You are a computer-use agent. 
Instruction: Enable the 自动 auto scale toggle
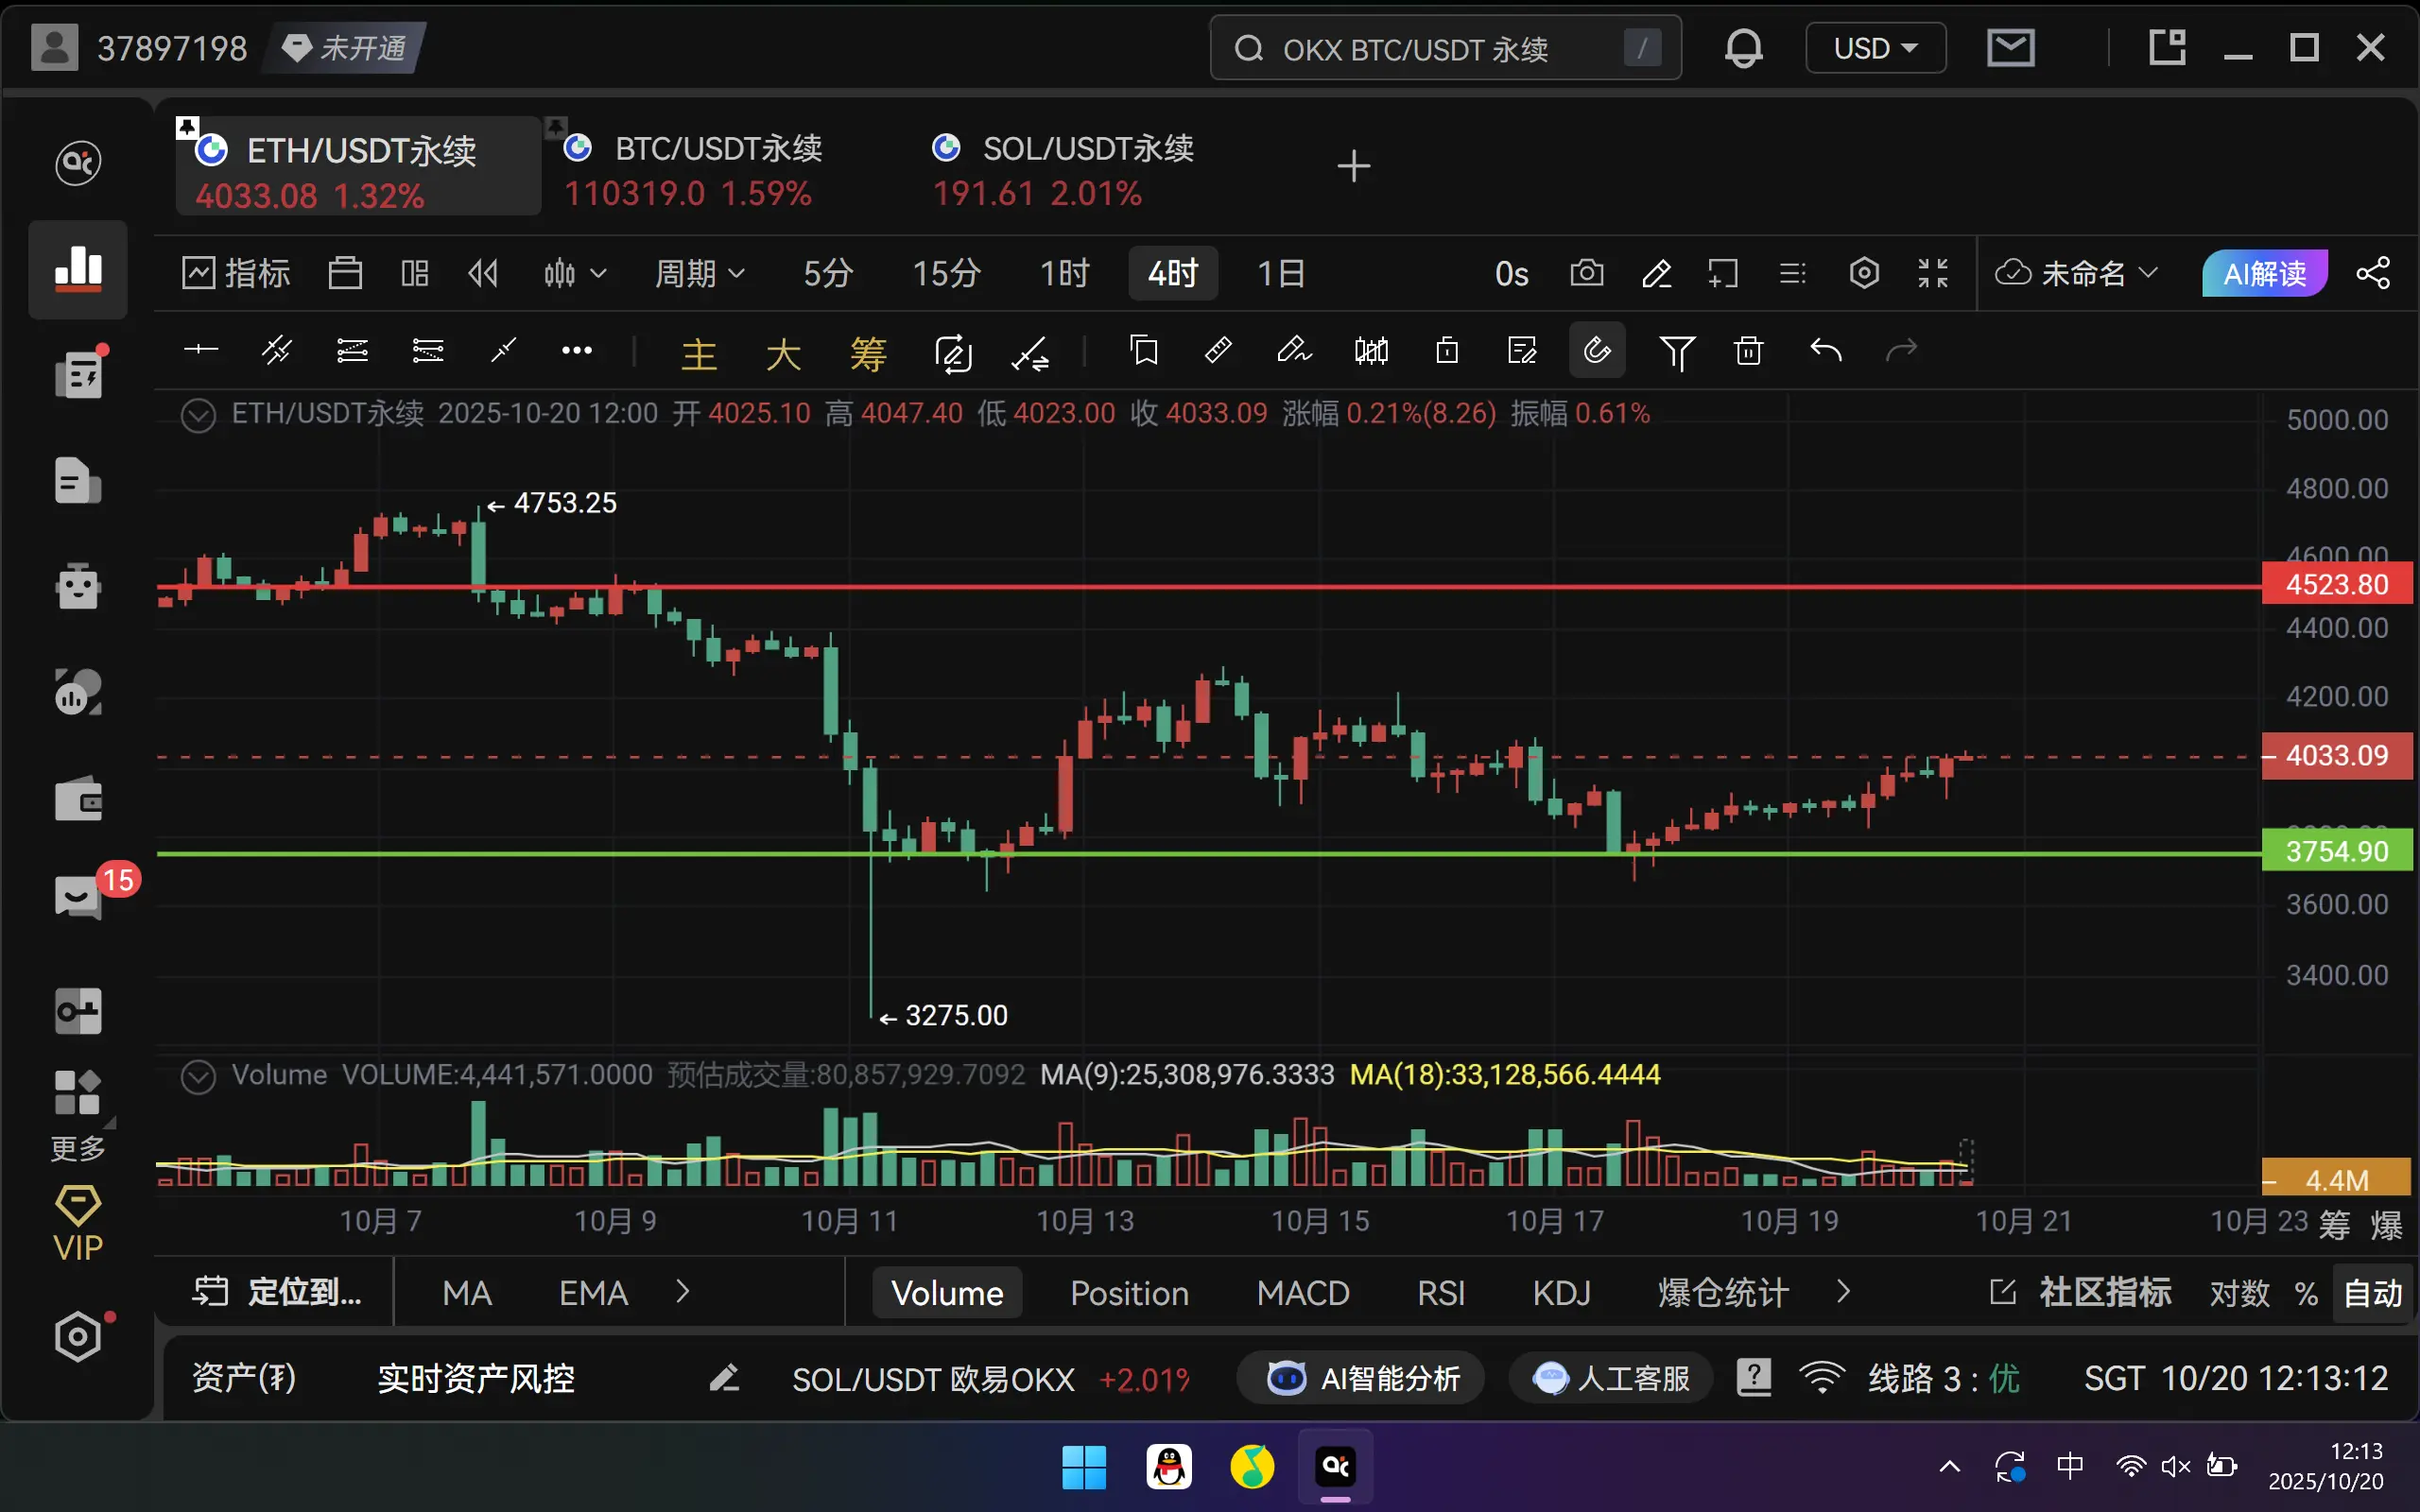2372,1293
